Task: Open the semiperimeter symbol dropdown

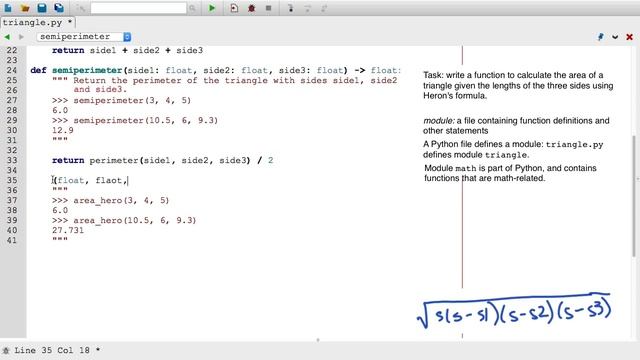Action: click(x=84, y=37)
